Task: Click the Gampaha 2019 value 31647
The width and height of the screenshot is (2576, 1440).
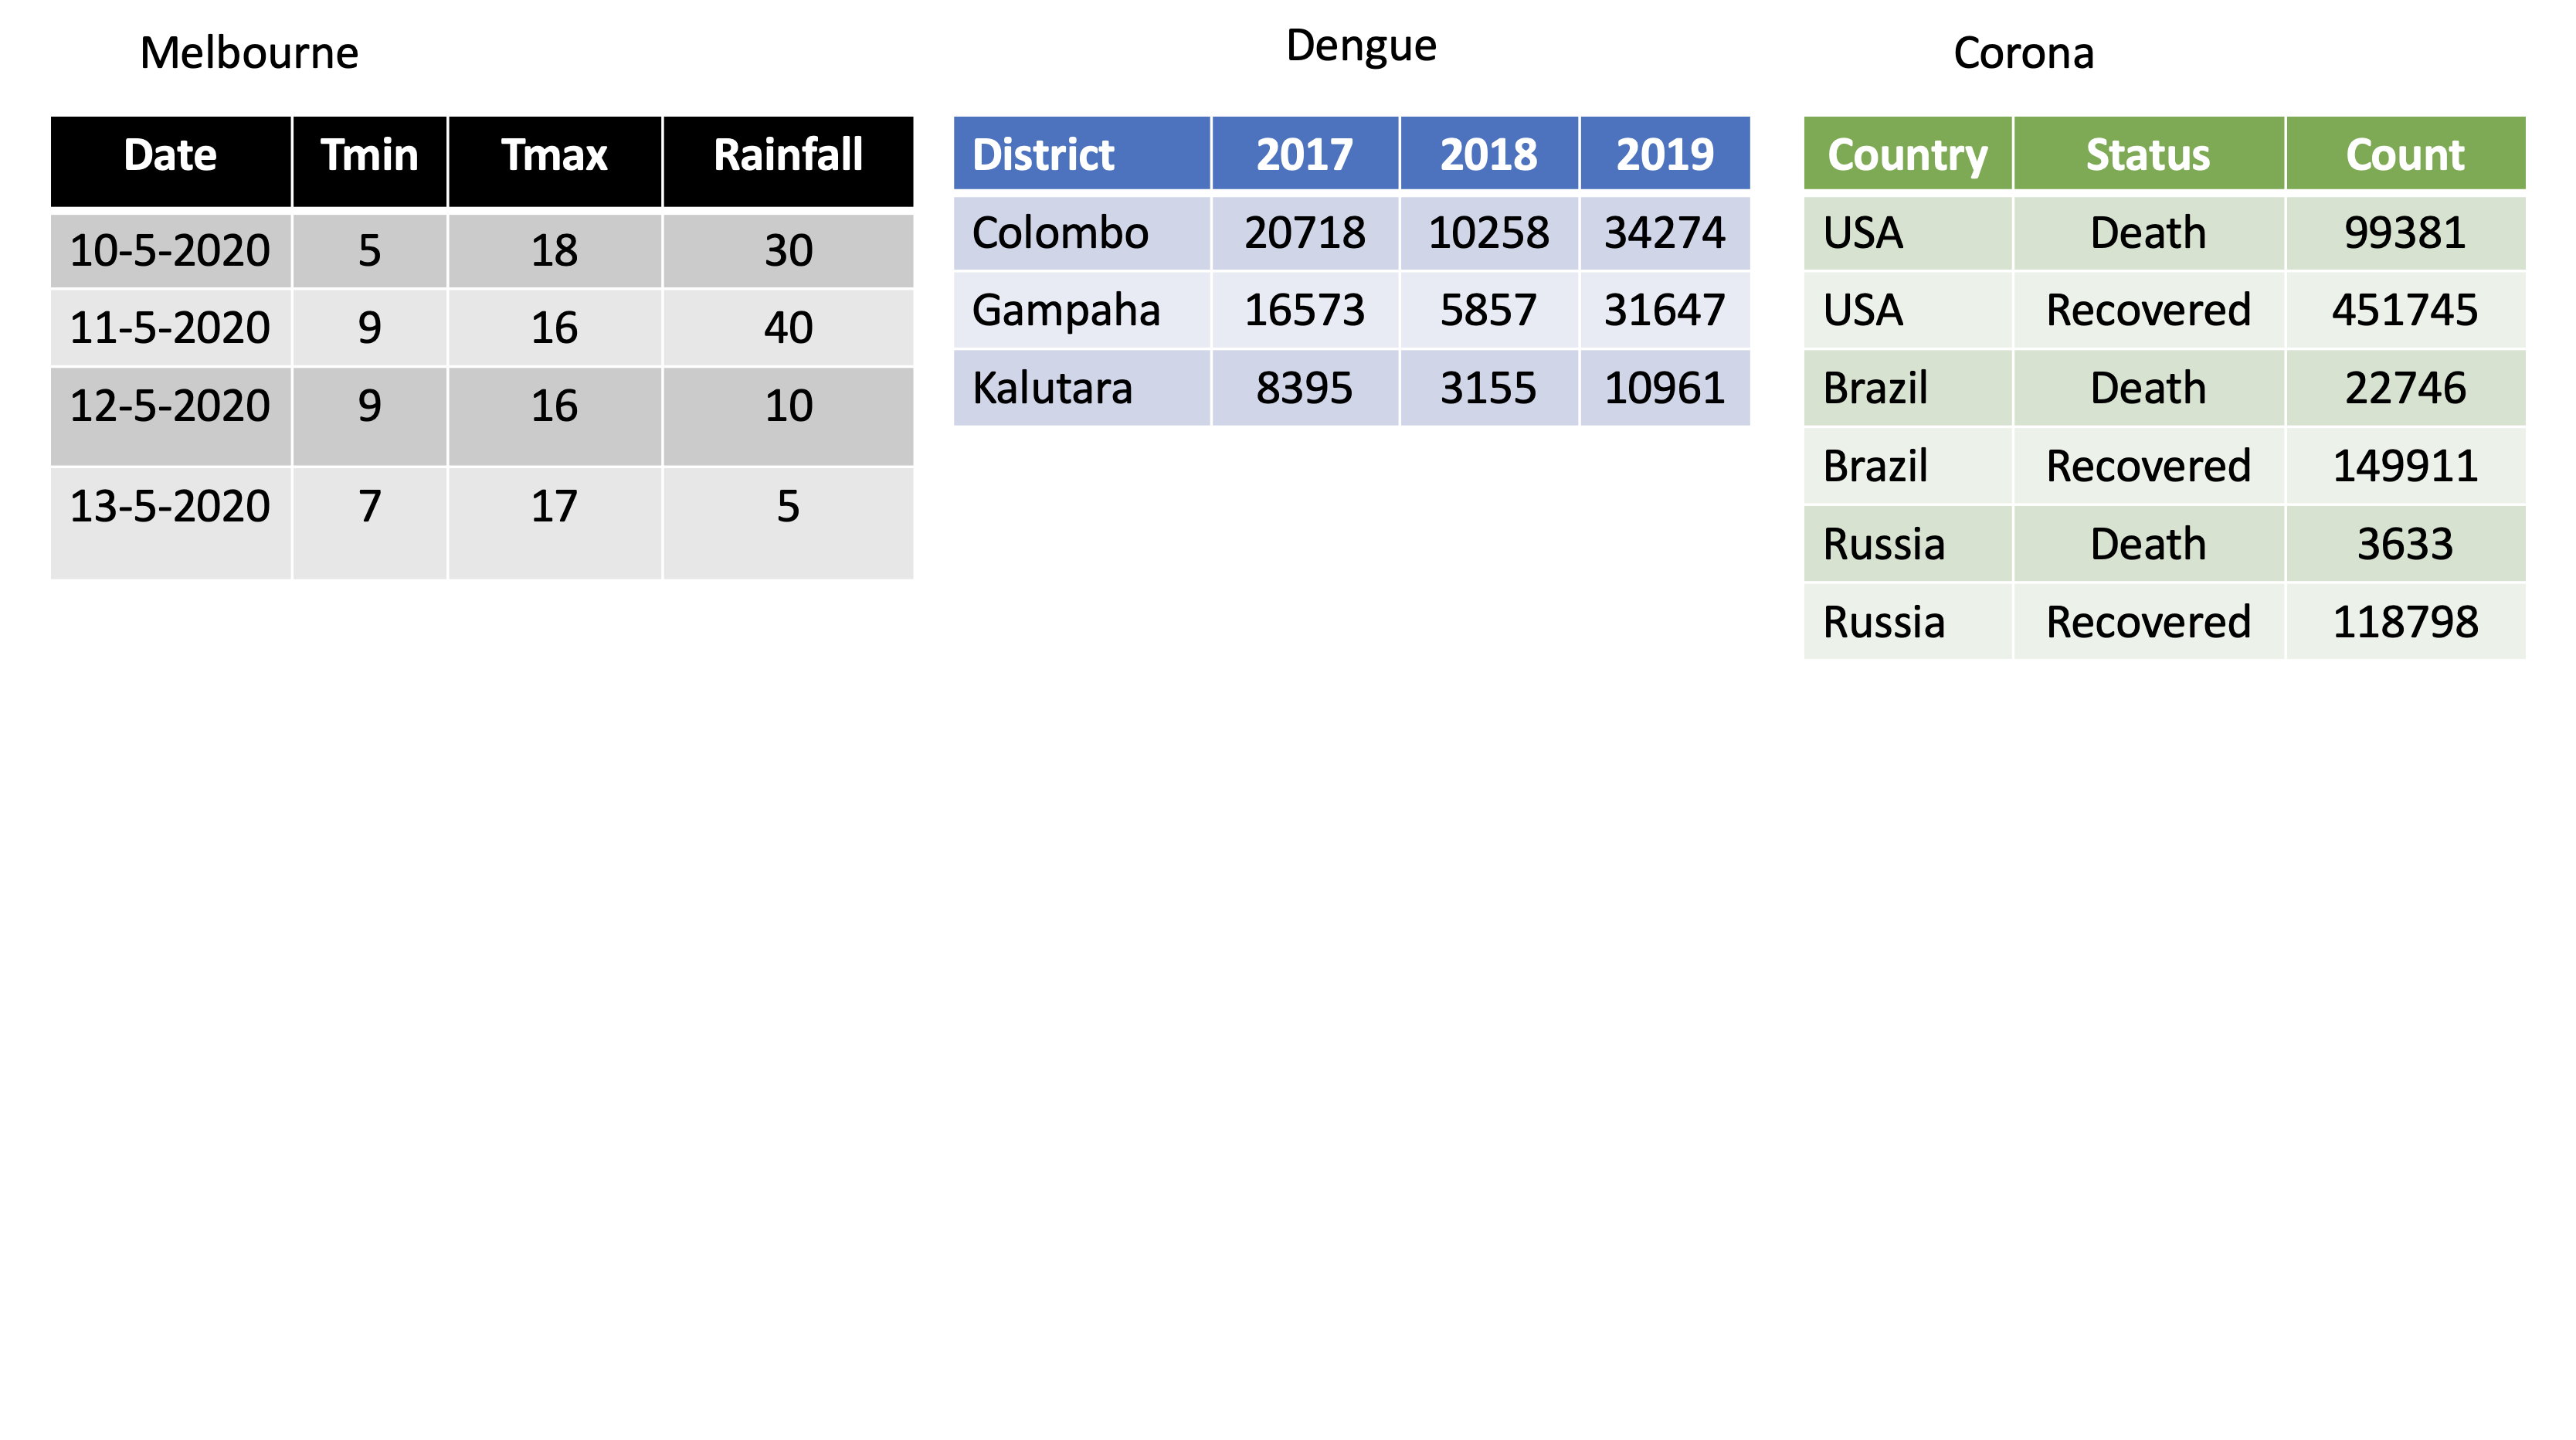Action: 1664,310
